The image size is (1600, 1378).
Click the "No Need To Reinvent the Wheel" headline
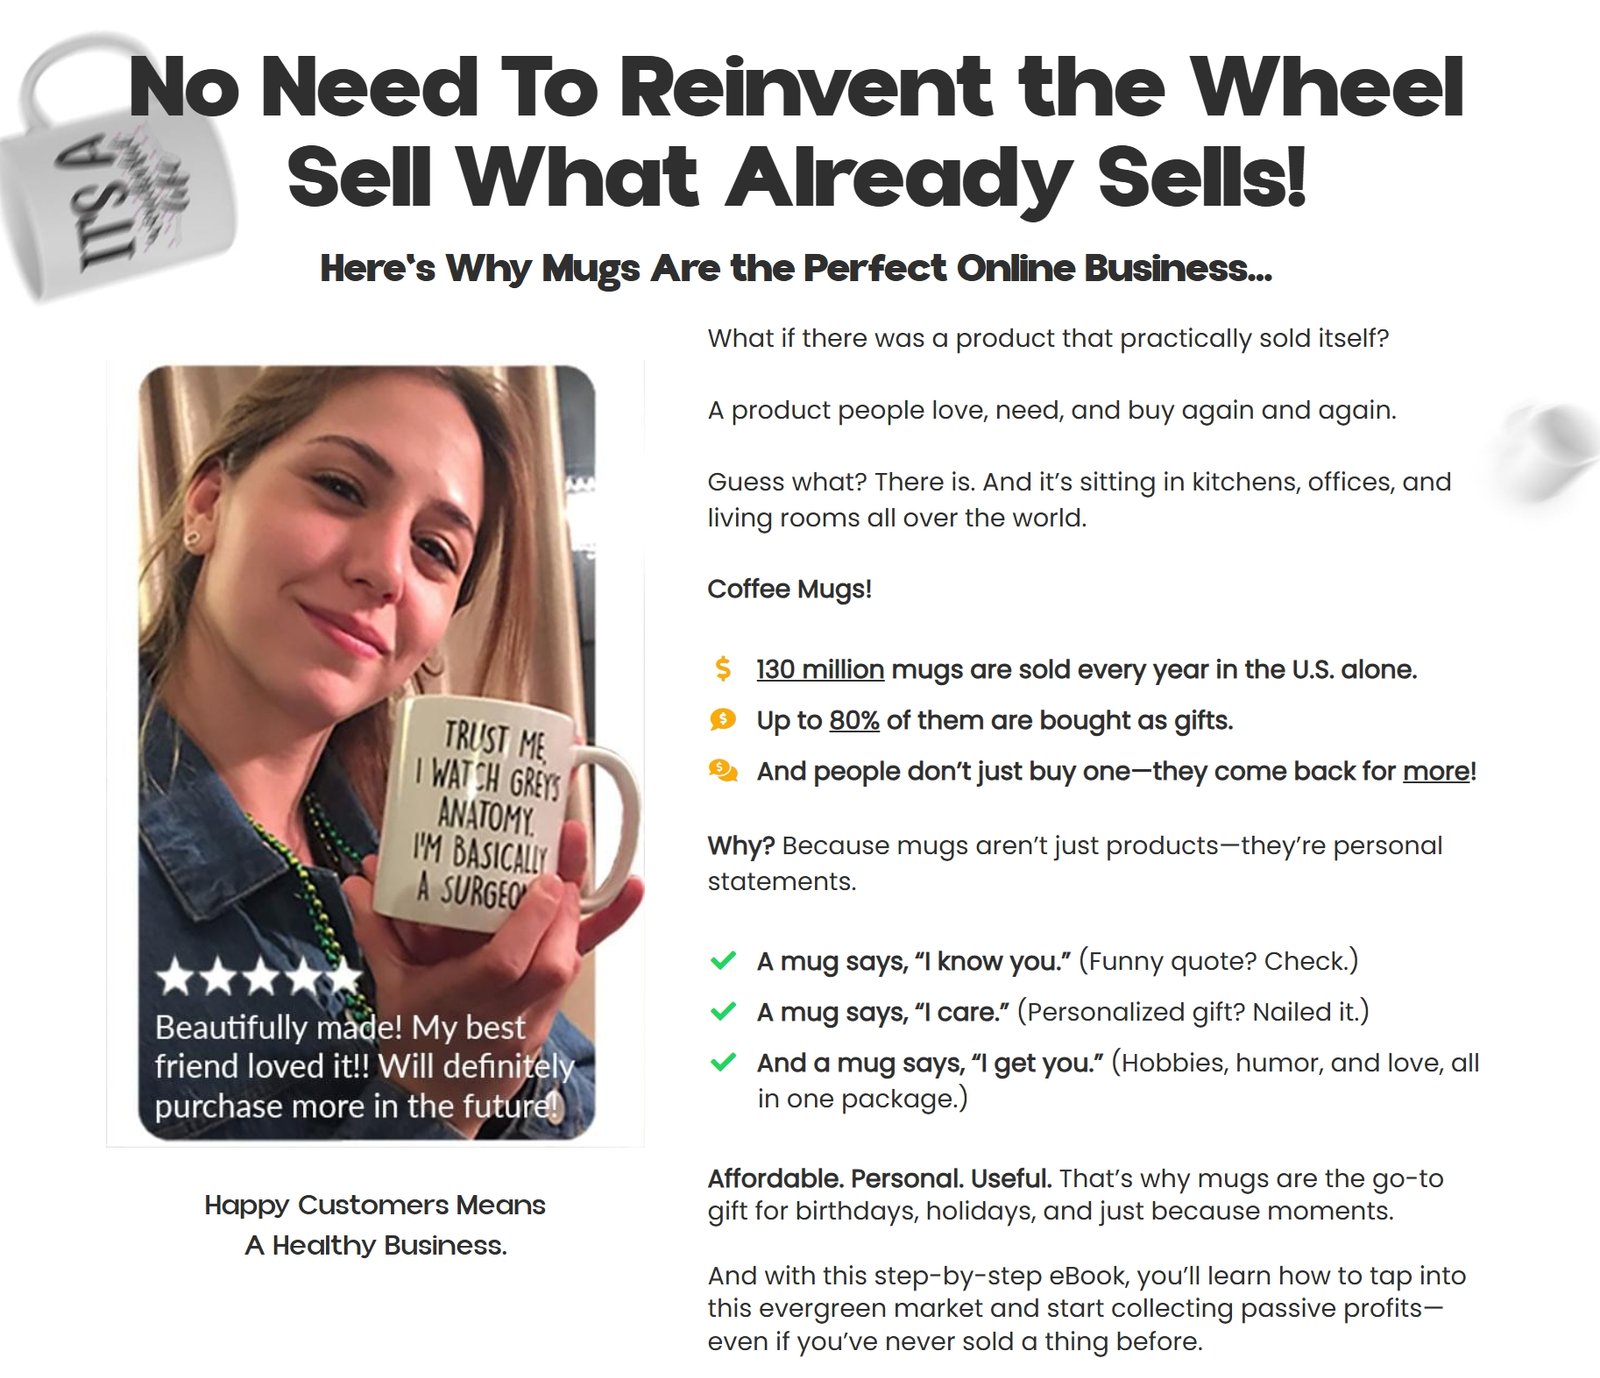797,88
